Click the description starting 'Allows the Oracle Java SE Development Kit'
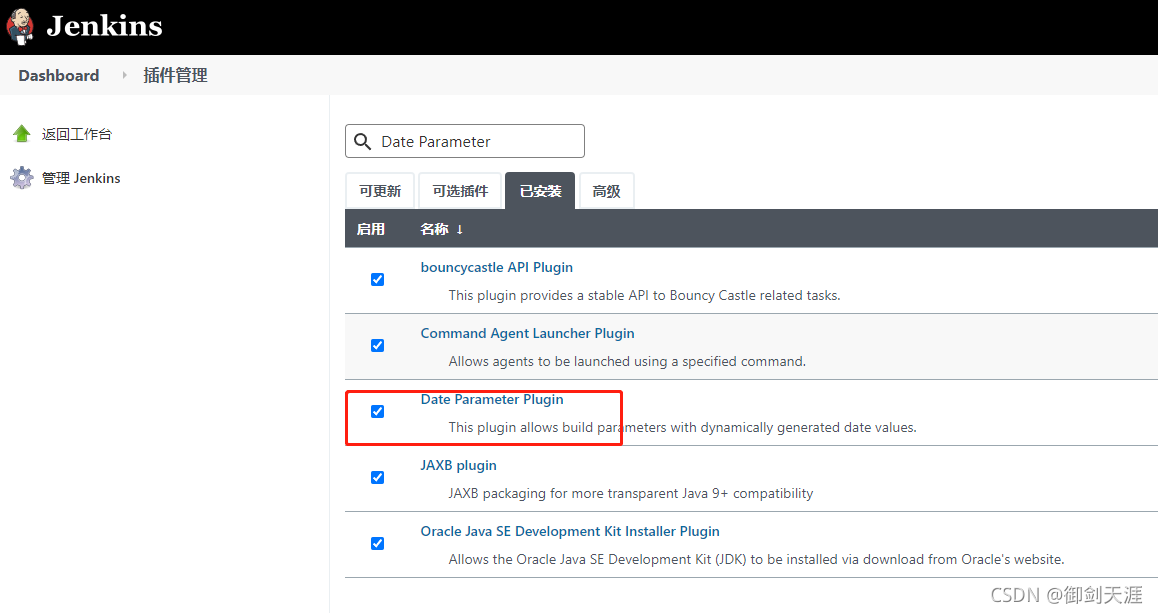Image resolution: width=1158 pixels, height=613 pixels. (756, 559)
